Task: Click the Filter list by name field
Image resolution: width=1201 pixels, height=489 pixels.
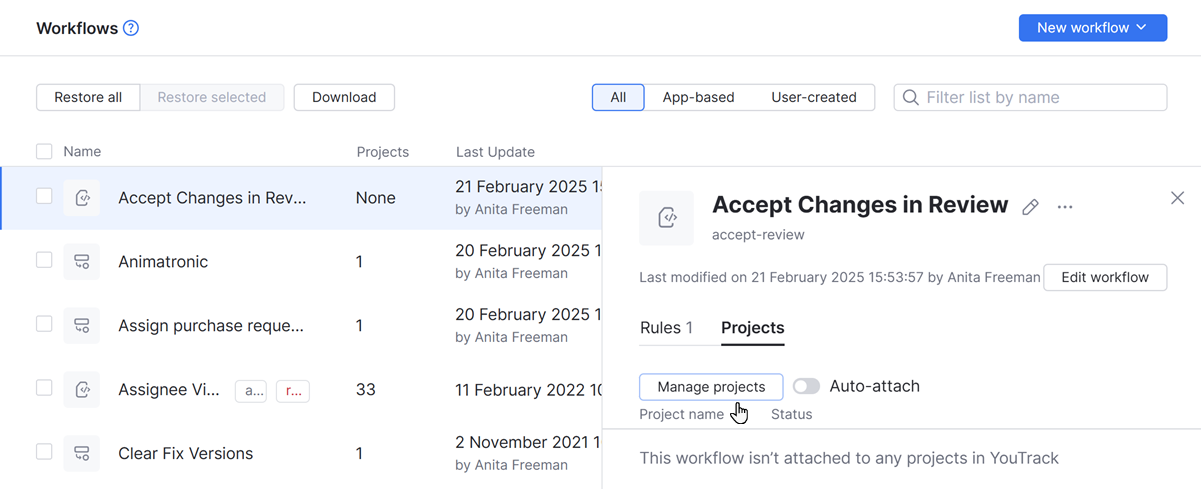Action: pyautogui.click(x=1040, y=97)
